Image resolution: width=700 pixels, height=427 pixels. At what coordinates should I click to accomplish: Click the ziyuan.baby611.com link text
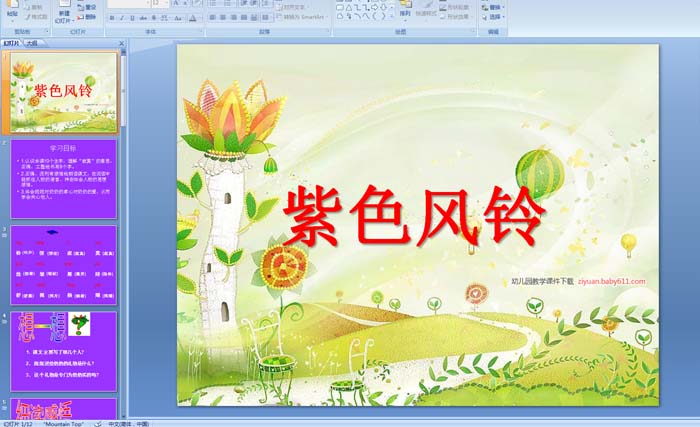tap(612, 281)
